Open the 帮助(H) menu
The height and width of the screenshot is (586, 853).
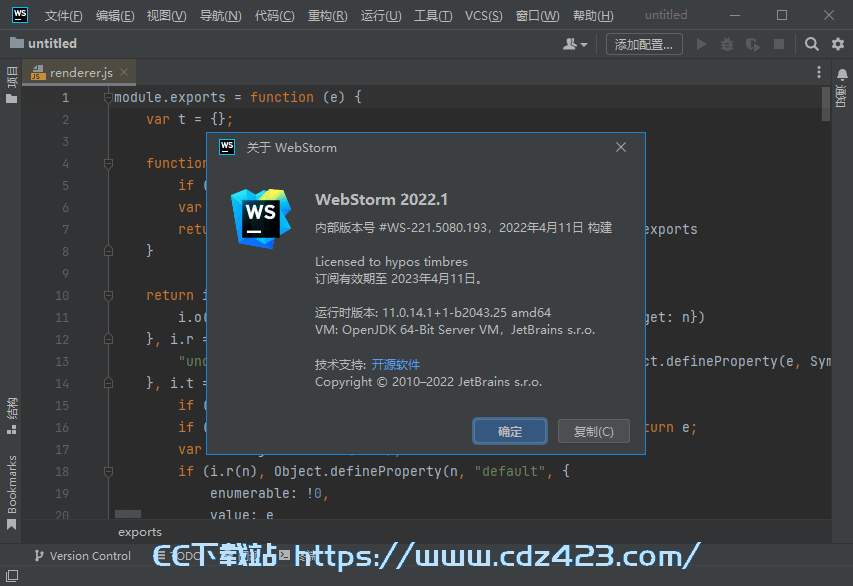(x=593, y=16)
